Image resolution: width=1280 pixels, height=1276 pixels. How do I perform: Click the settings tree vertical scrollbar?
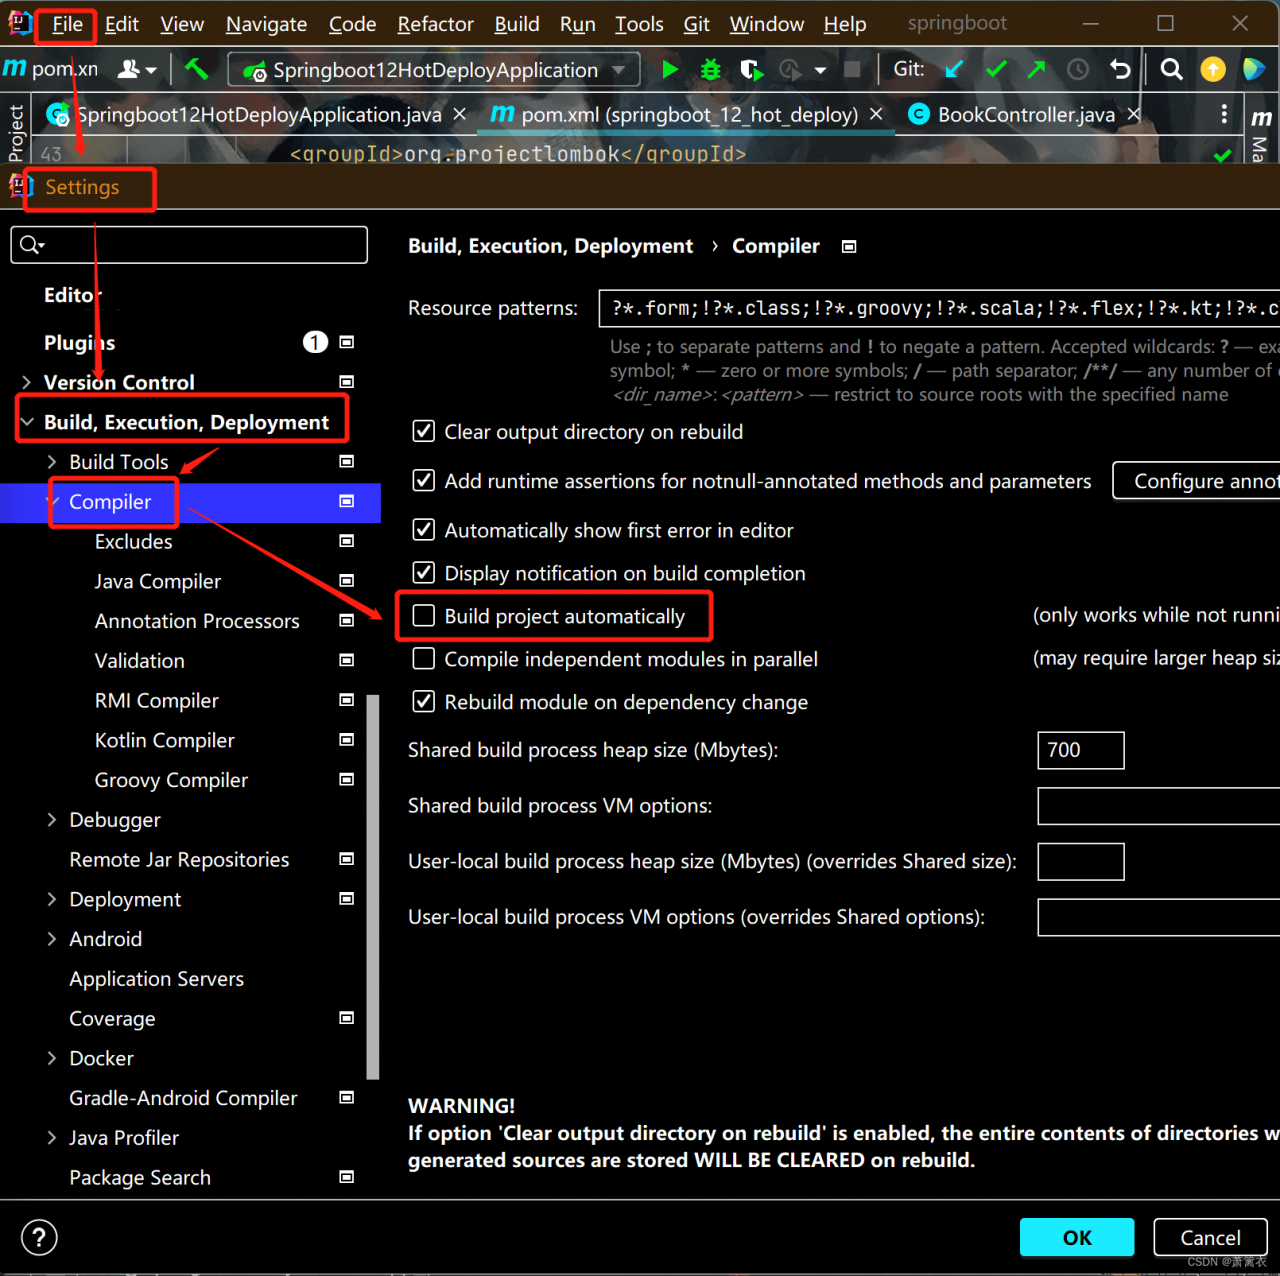point(373,887)
